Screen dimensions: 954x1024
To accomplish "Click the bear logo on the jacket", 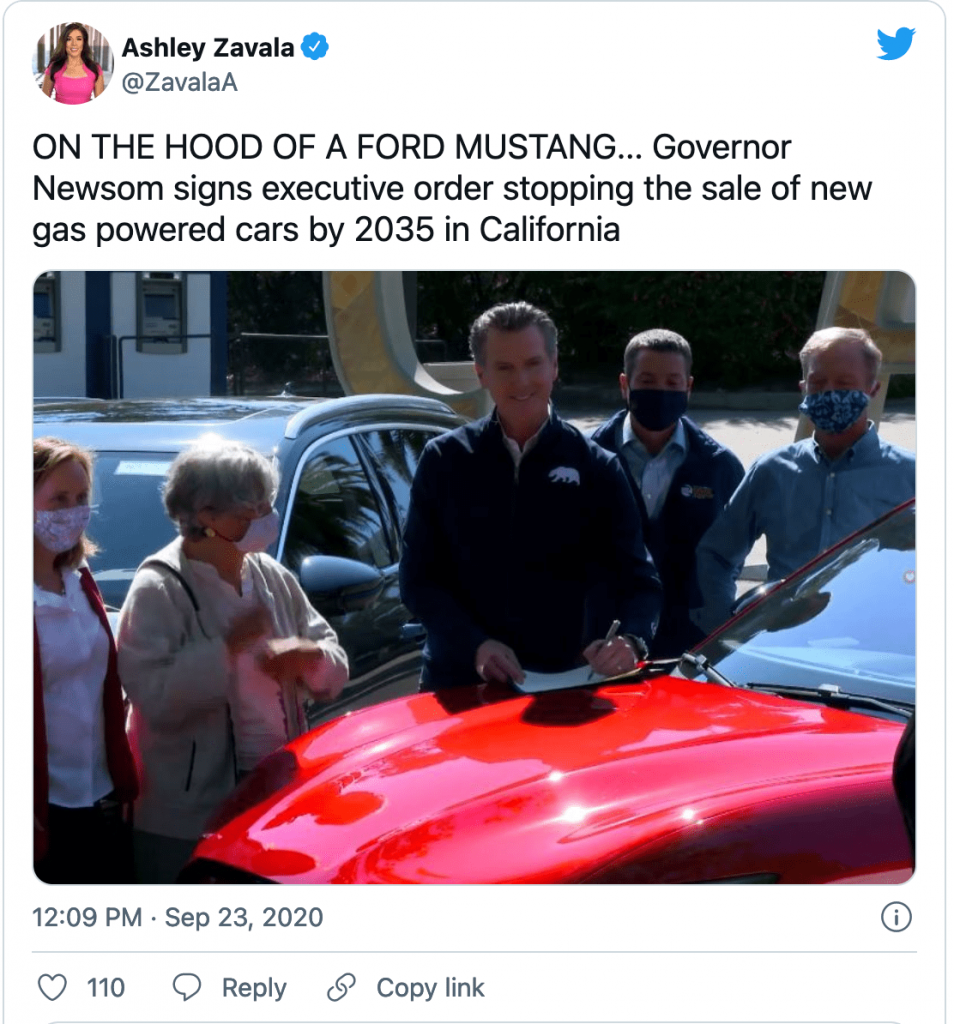I will coord(564,475).
